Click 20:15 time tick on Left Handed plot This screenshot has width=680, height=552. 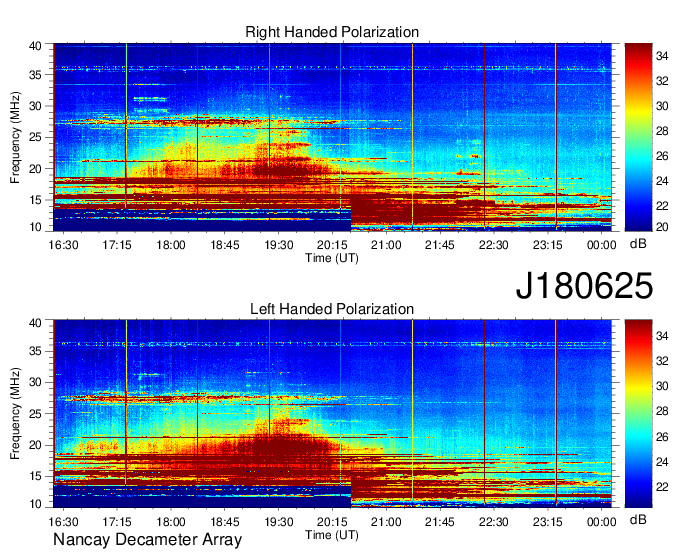coord(332,522)
